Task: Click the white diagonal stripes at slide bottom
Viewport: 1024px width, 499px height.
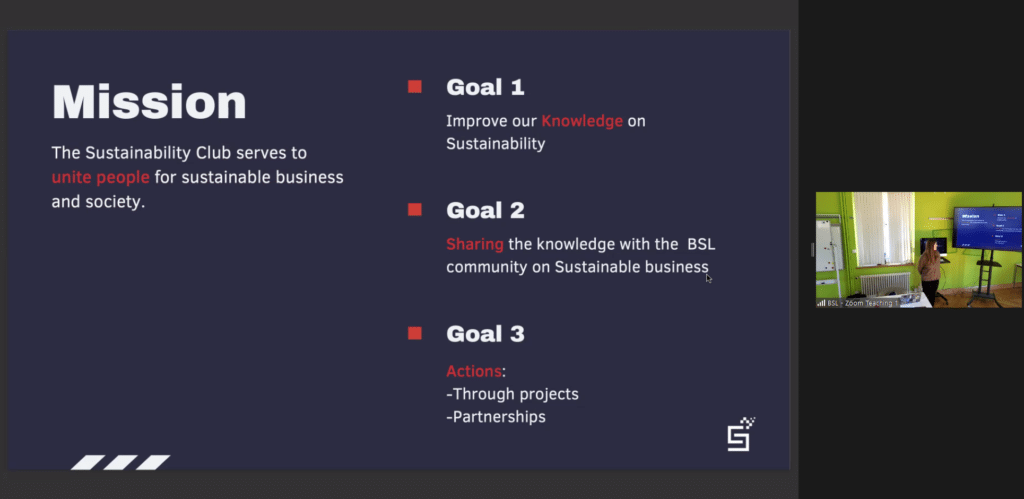Action: 120,462
